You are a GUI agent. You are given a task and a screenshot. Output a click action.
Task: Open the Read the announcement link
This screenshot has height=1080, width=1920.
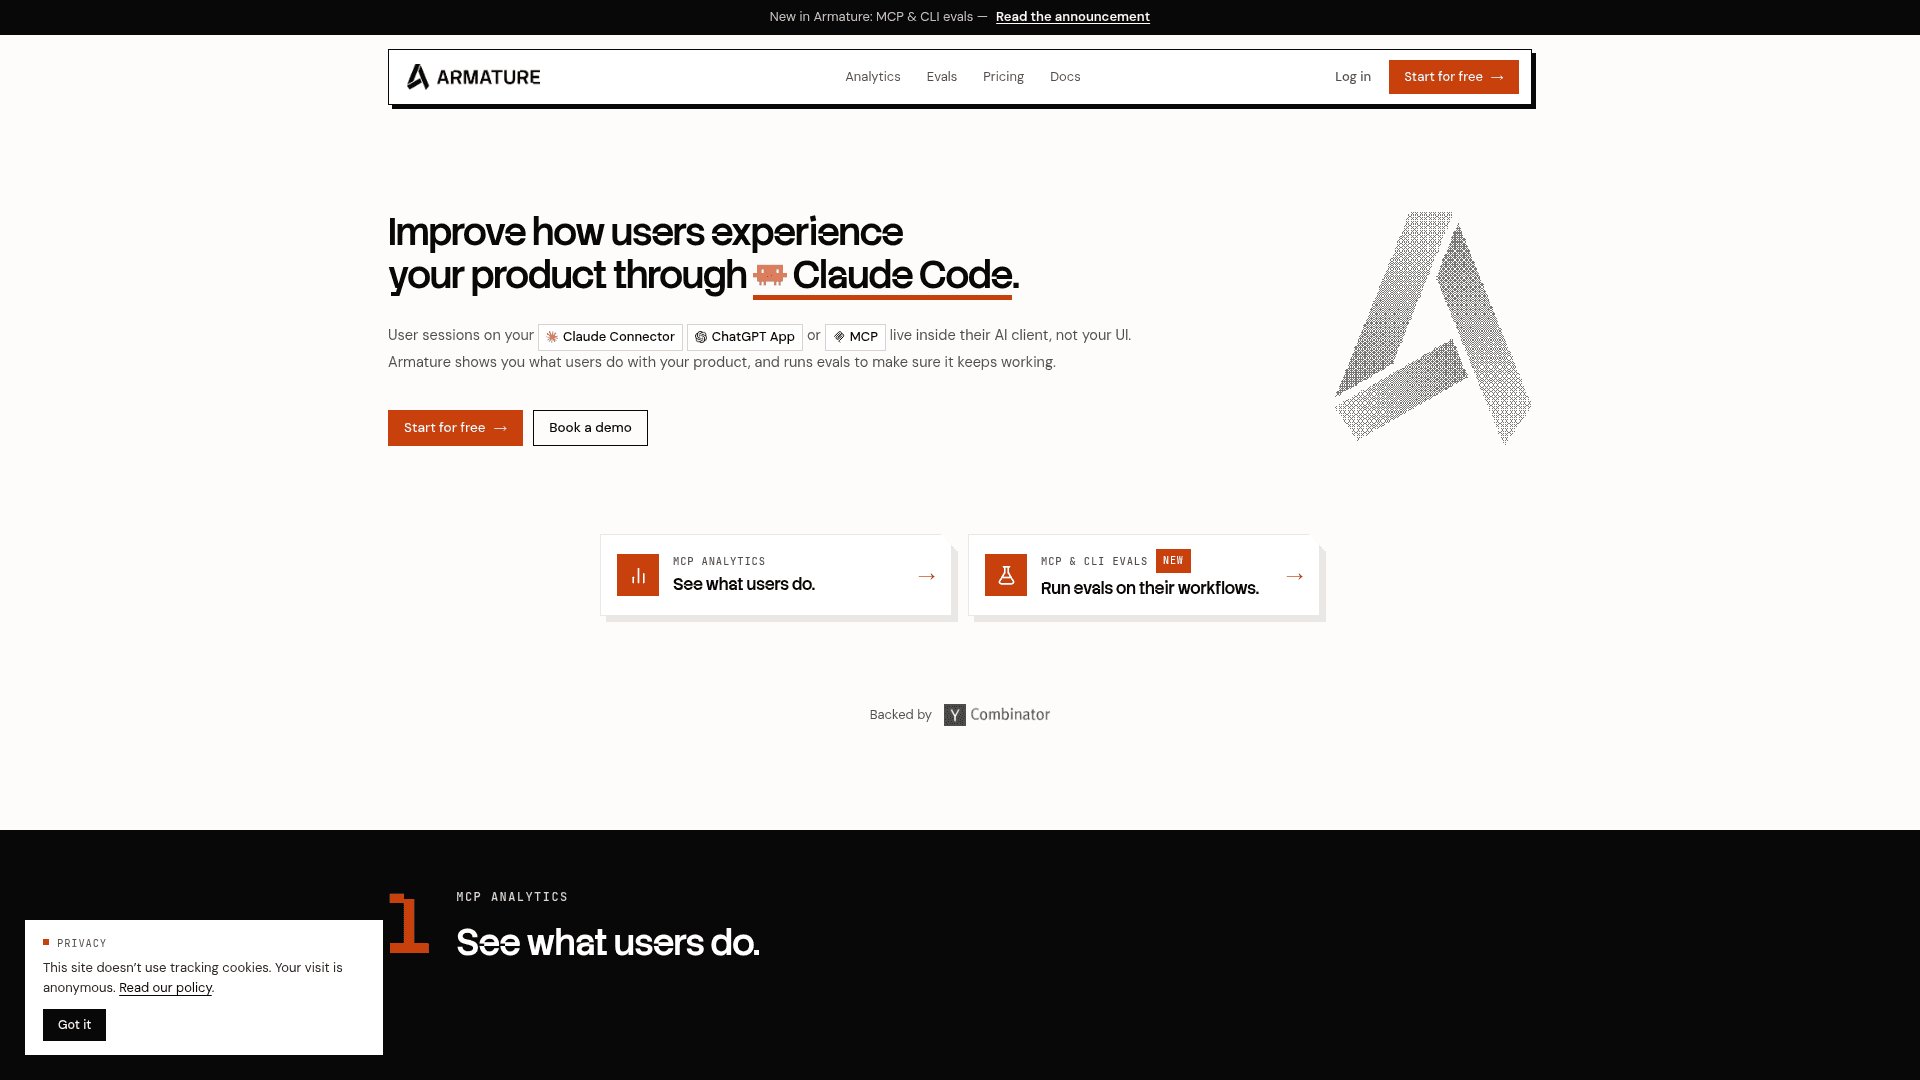click(1073, 17)
